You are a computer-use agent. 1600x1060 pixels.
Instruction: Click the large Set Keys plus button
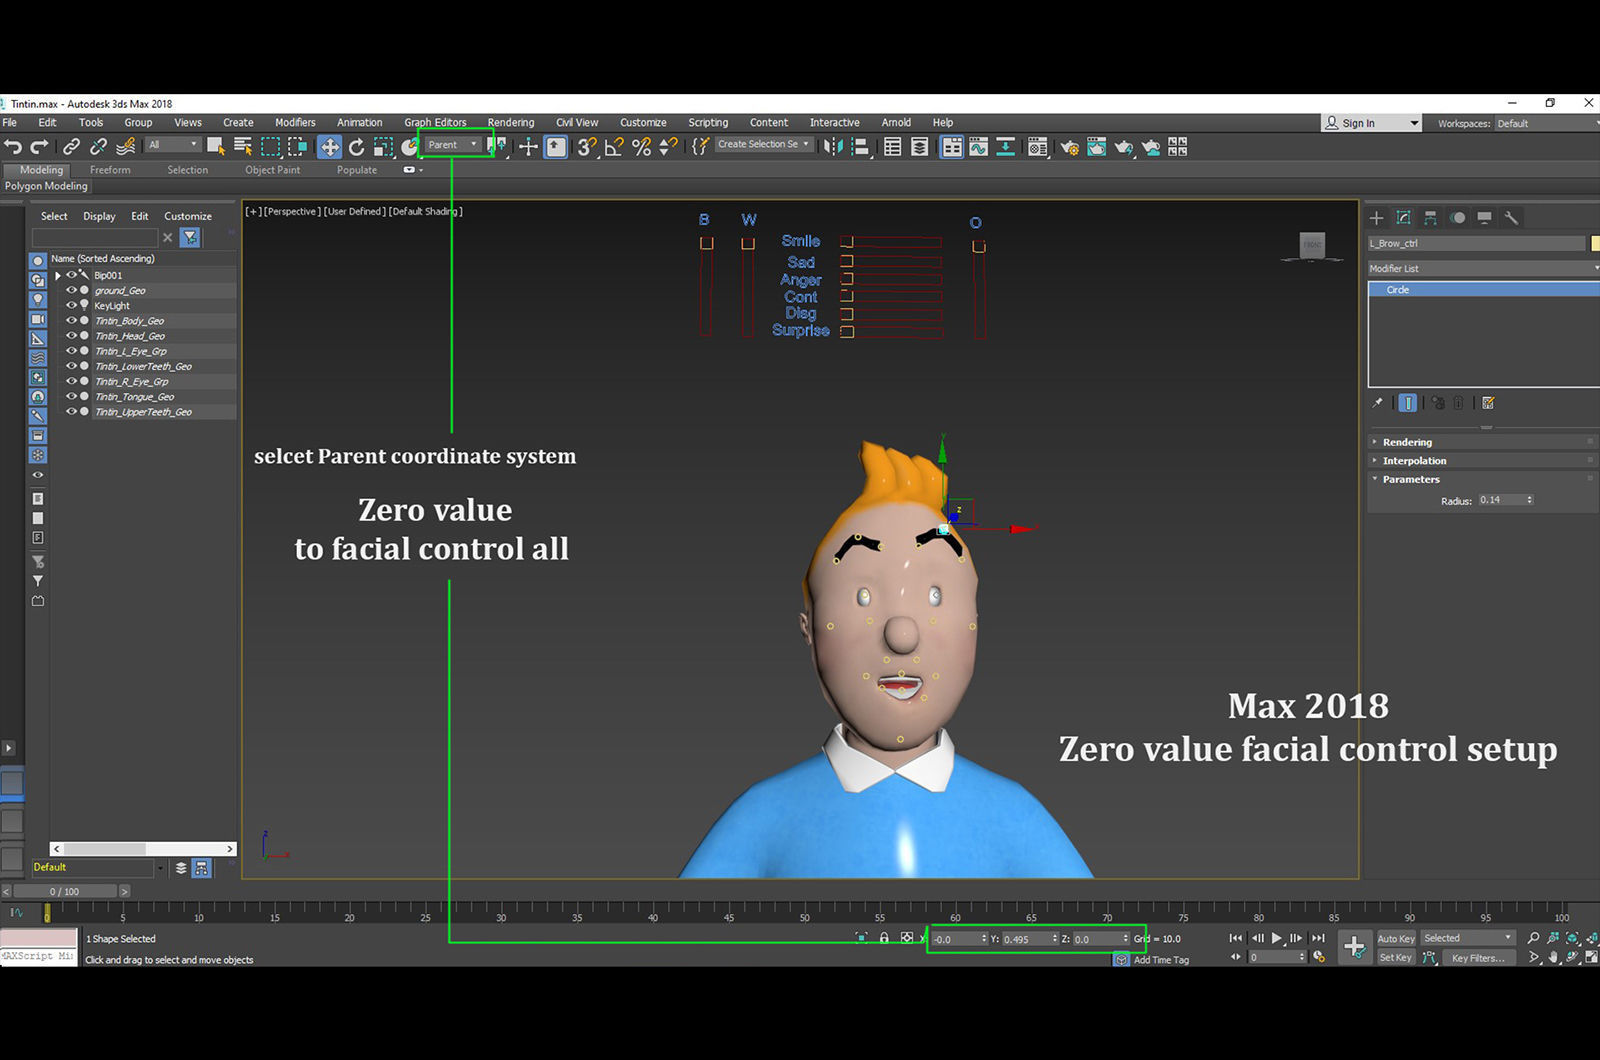pyautogui.click(x=1355, y=947)
